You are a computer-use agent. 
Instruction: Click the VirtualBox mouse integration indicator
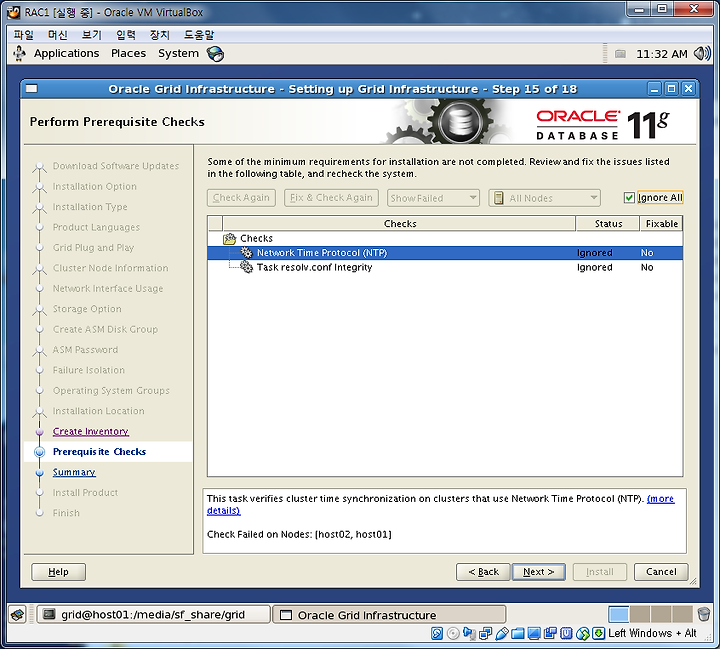(583, 634)
